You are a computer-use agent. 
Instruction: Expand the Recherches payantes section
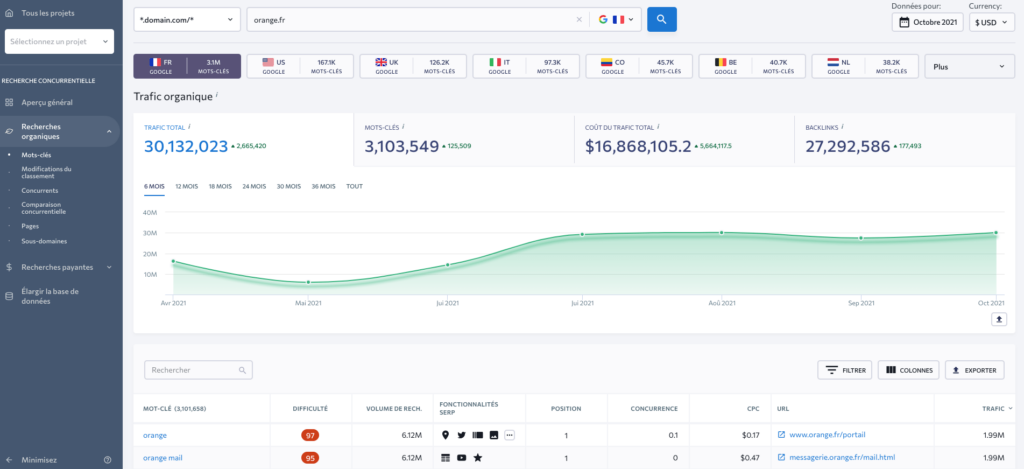pos(109,267)
